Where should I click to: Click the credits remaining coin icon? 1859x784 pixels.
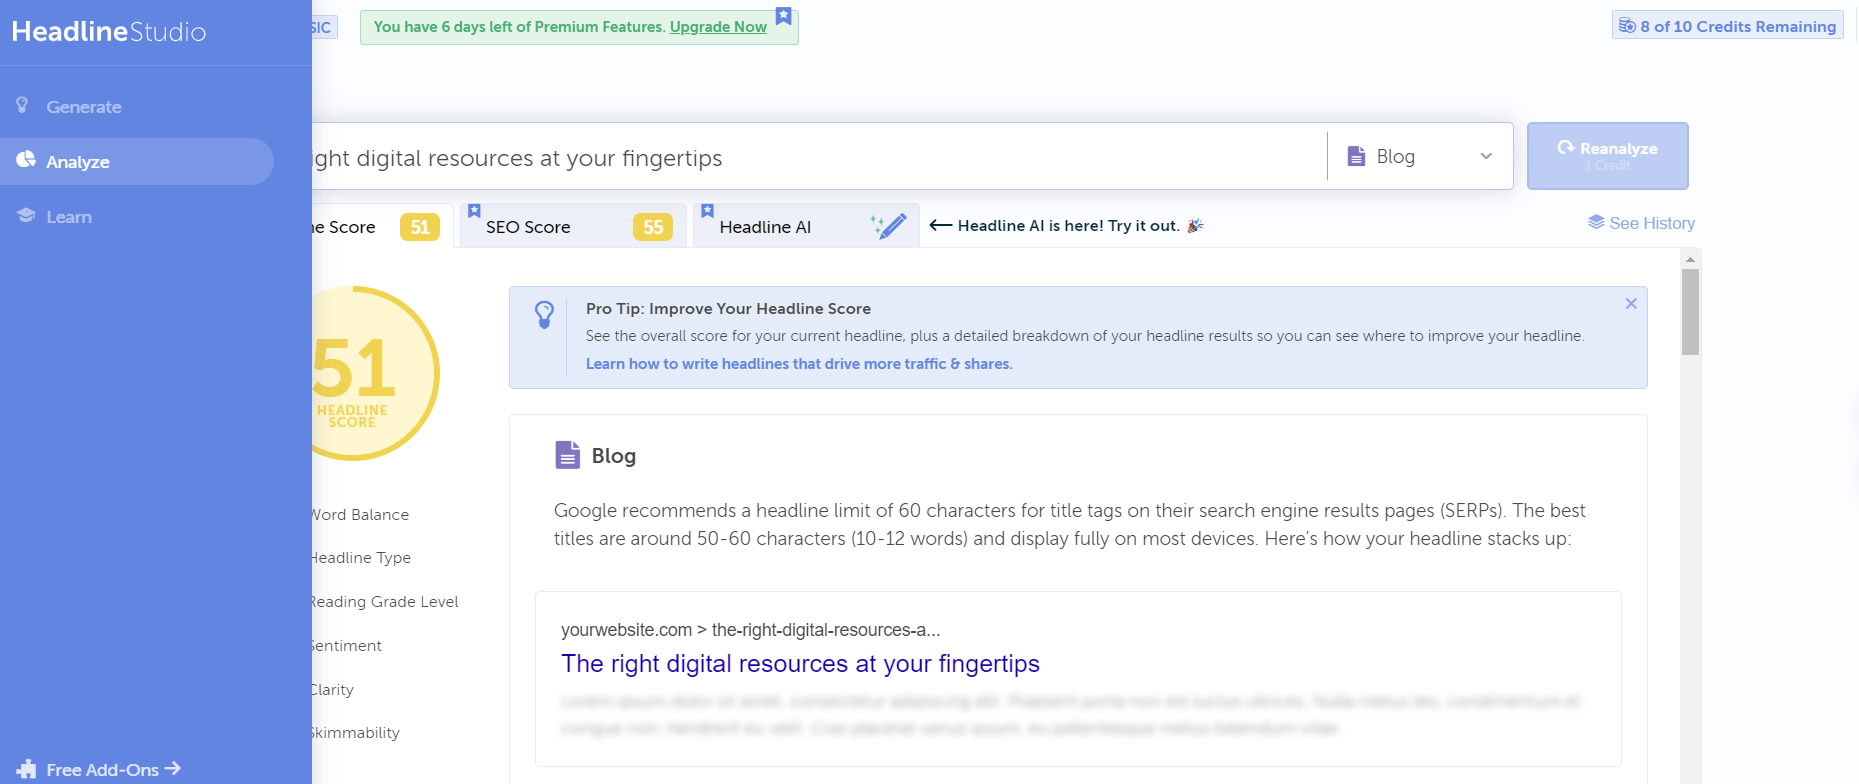tap(1627, 26)
